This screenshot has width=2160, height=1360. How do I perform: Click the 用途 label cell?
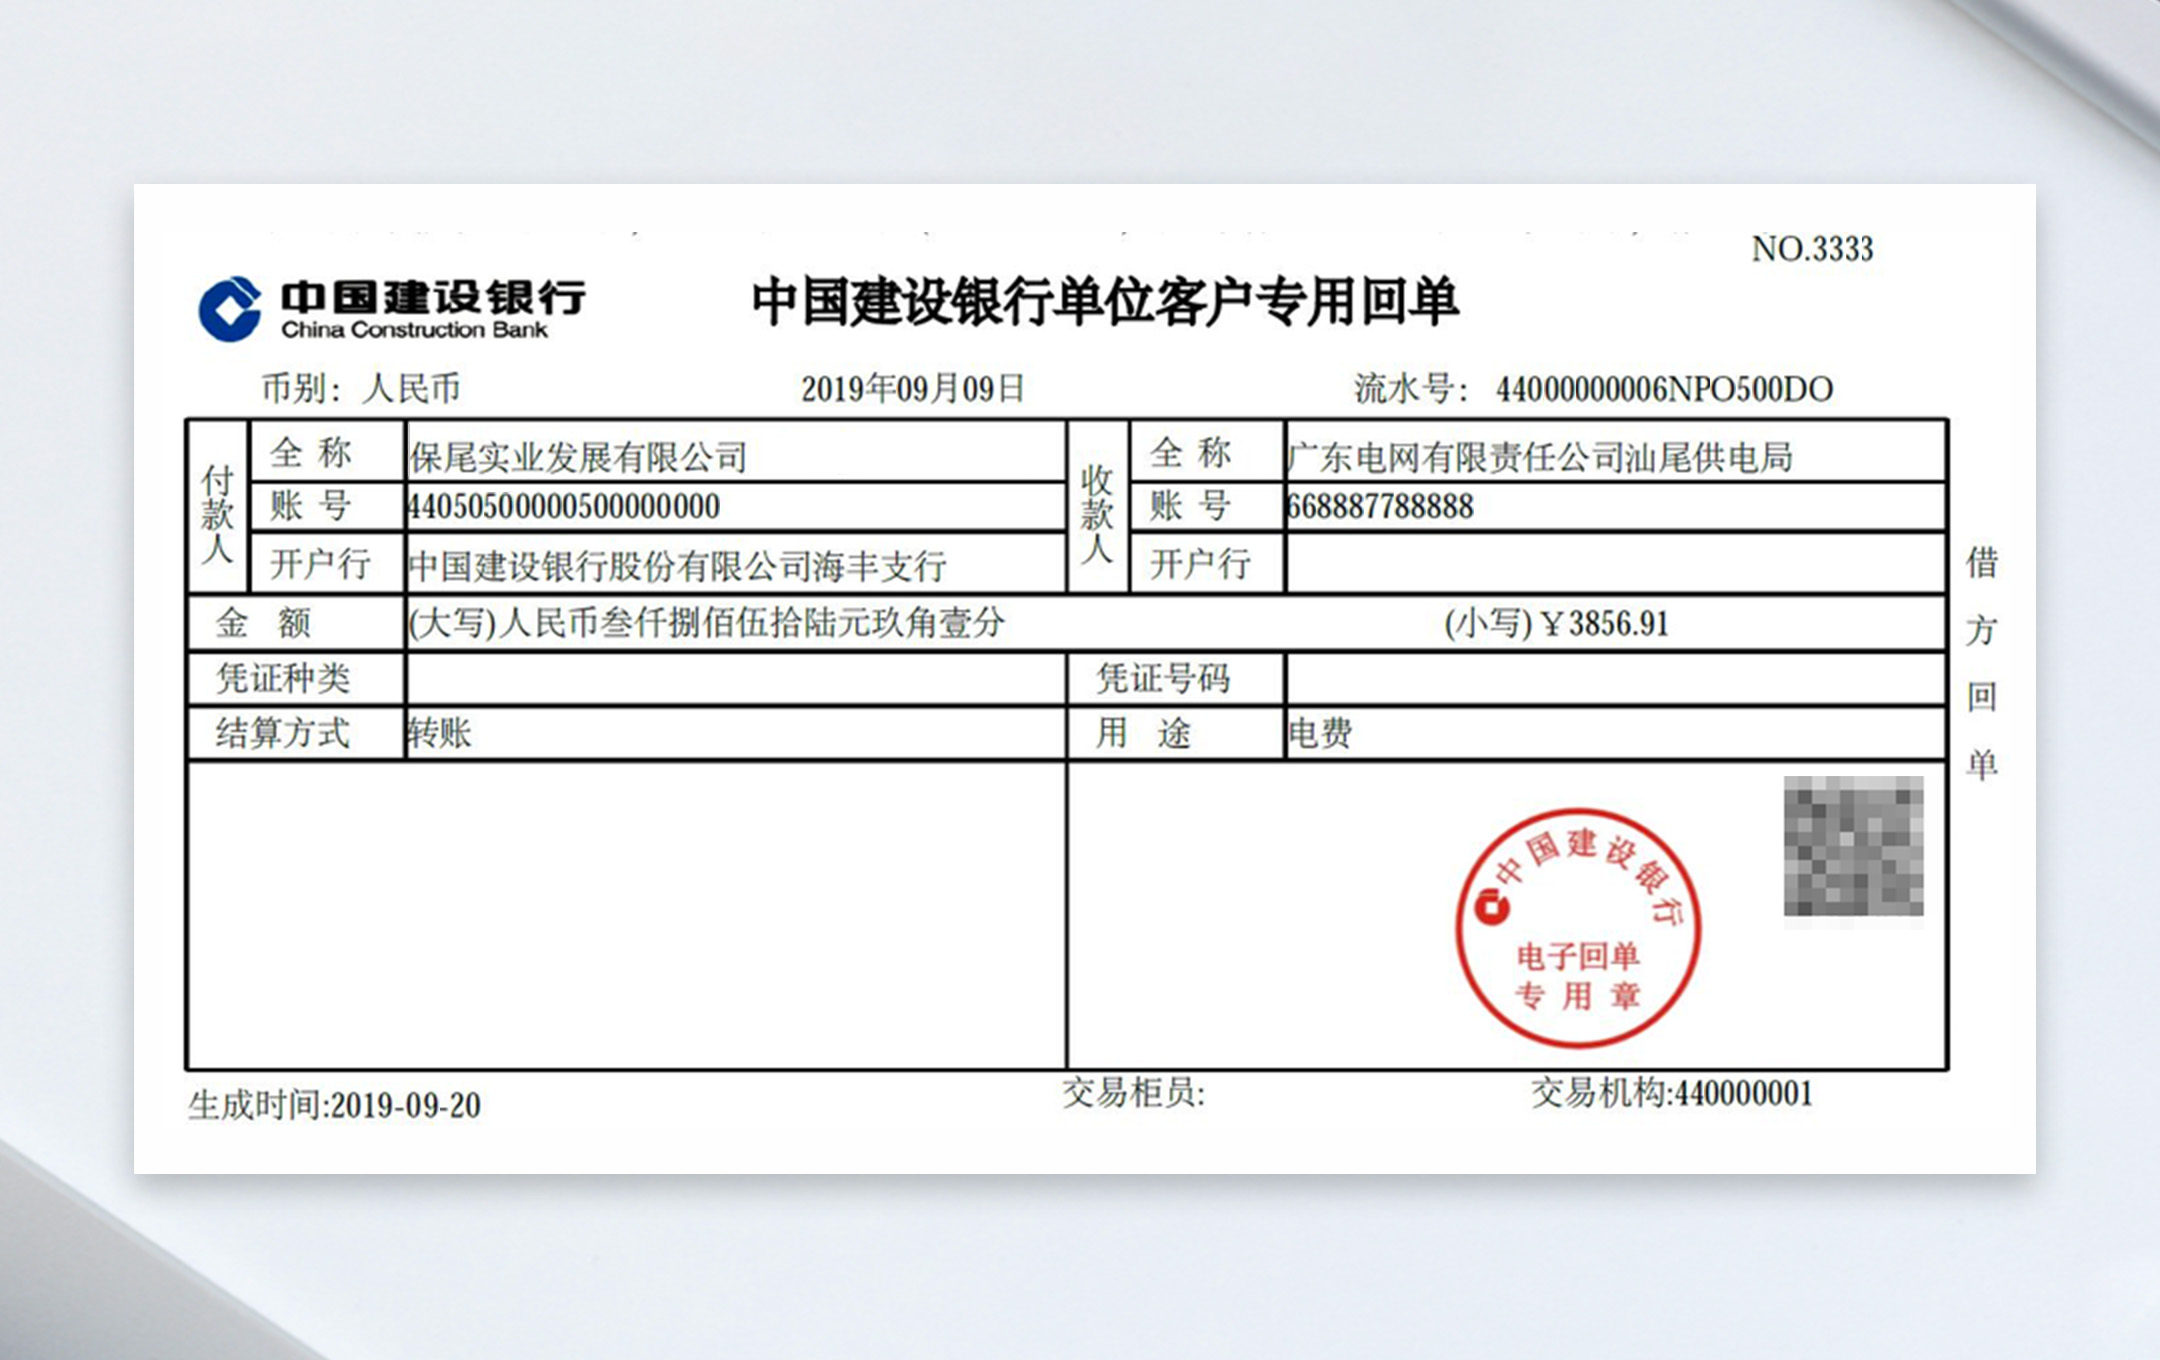point(1176,734)
